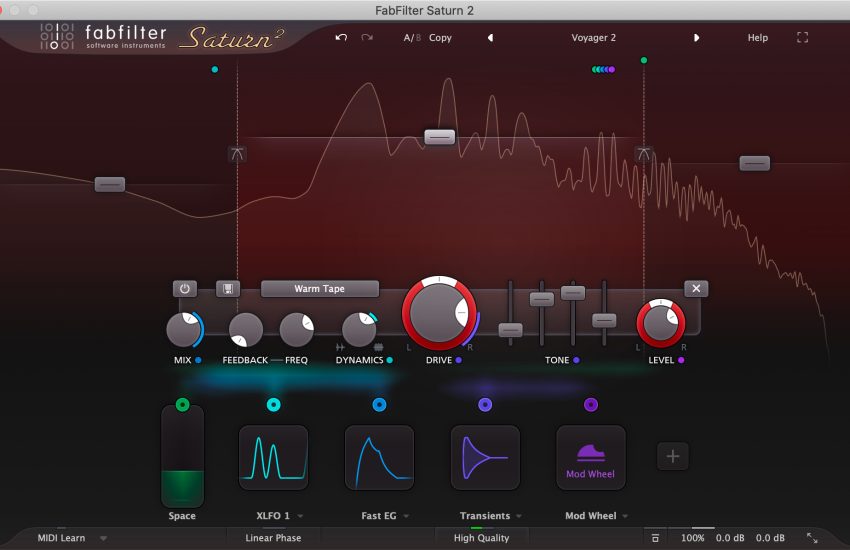
Task: Click the multicolor modulation dots cluster
Action: pyautogui.click(x=603, y=69)
